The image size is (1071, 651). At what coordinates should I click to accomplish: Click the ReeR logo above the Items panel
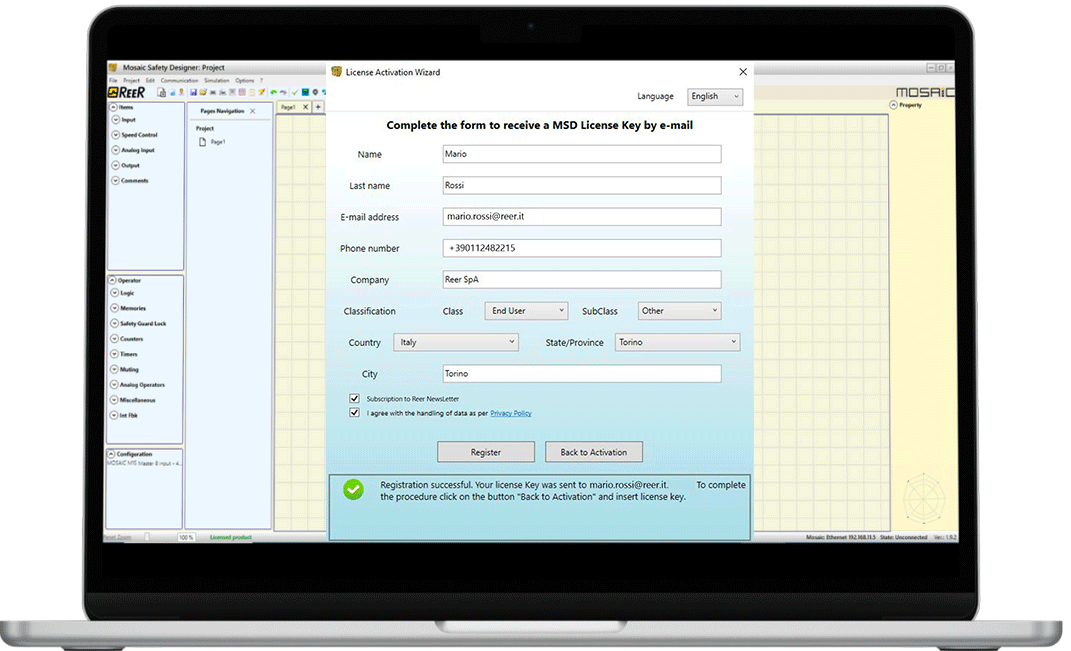pos(124,92)
